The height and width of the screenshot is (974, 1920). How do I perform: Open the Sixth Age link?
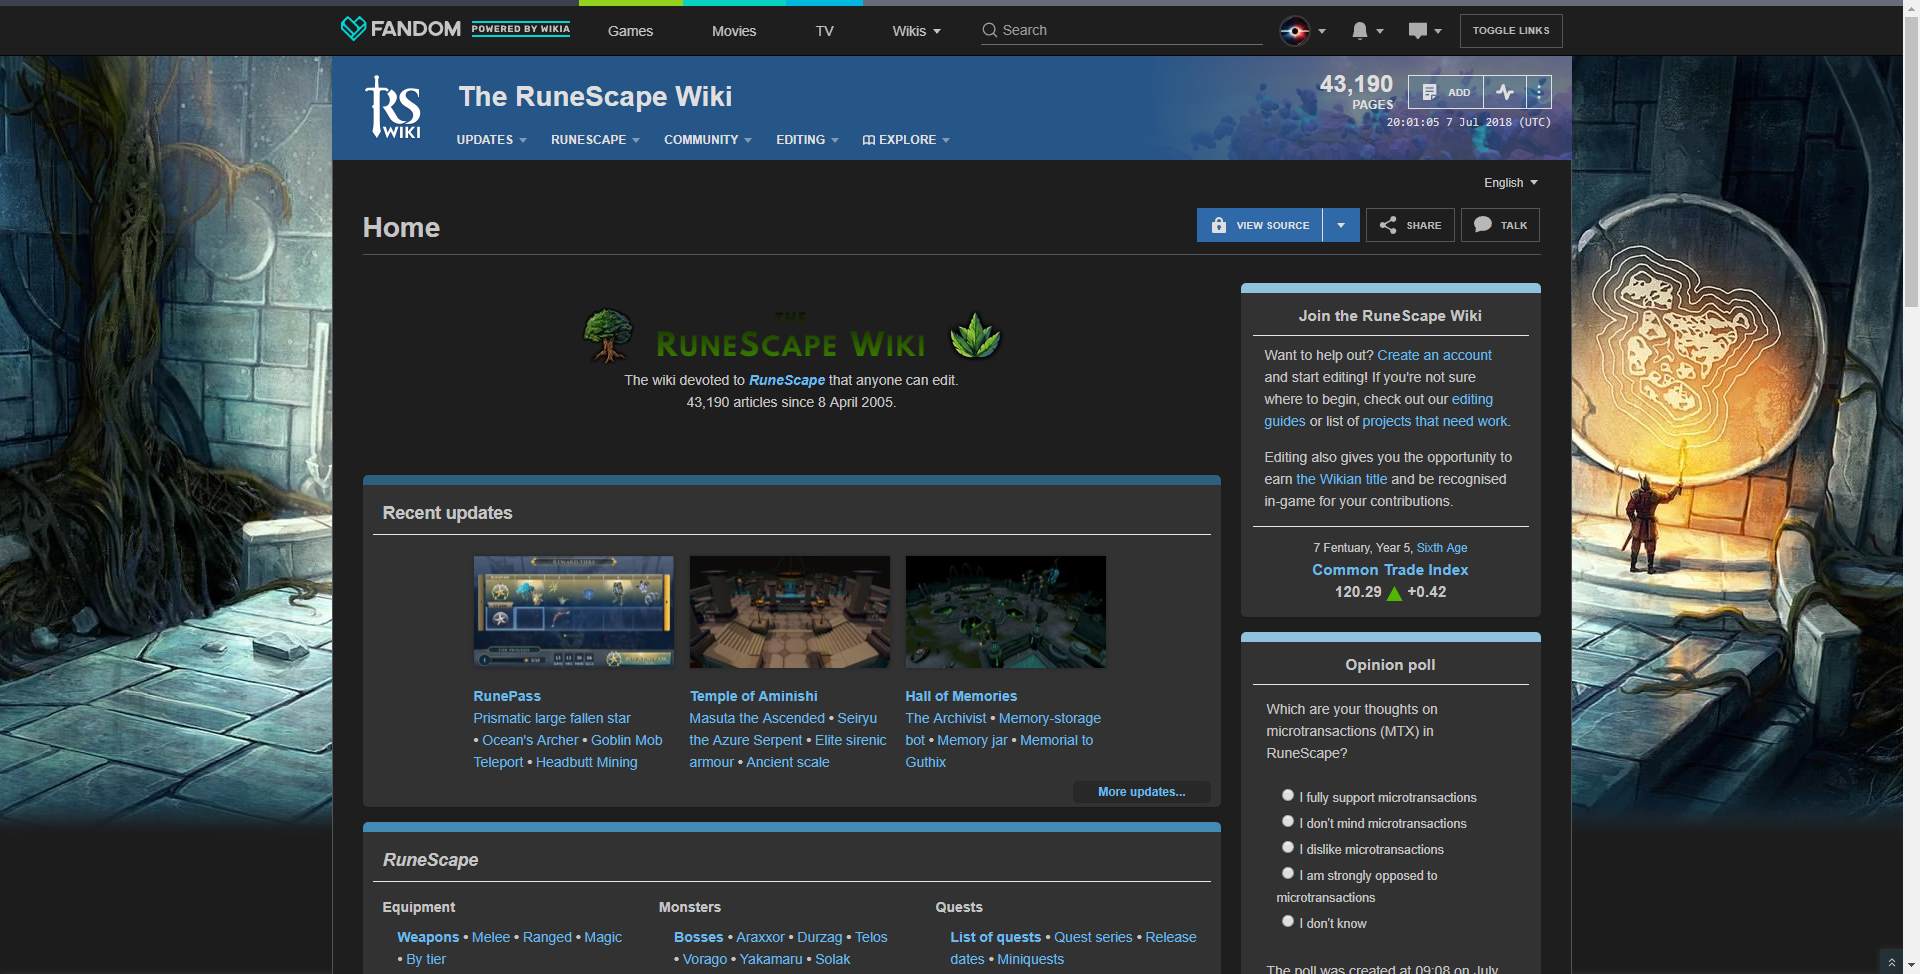[1442, 548]
